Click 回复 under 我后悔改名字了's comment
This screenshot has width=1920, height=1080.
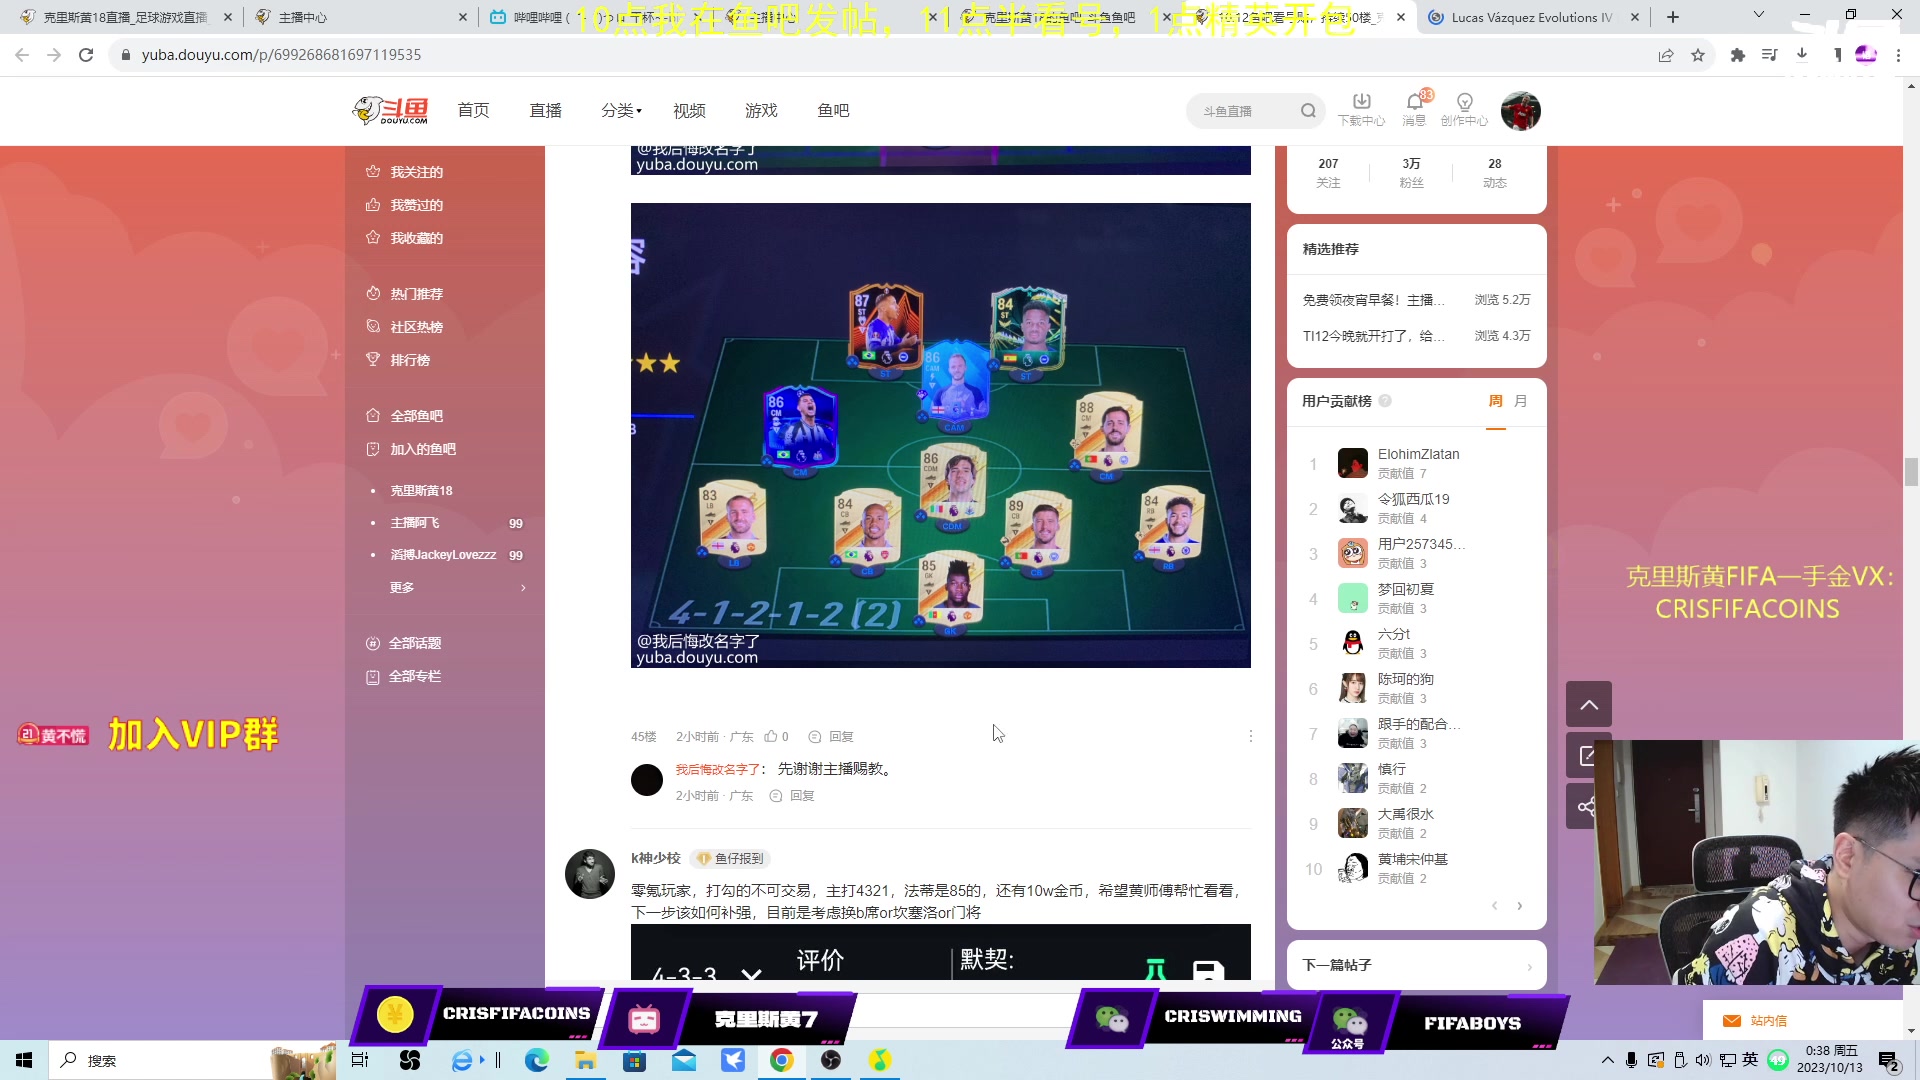coord(800,795)
